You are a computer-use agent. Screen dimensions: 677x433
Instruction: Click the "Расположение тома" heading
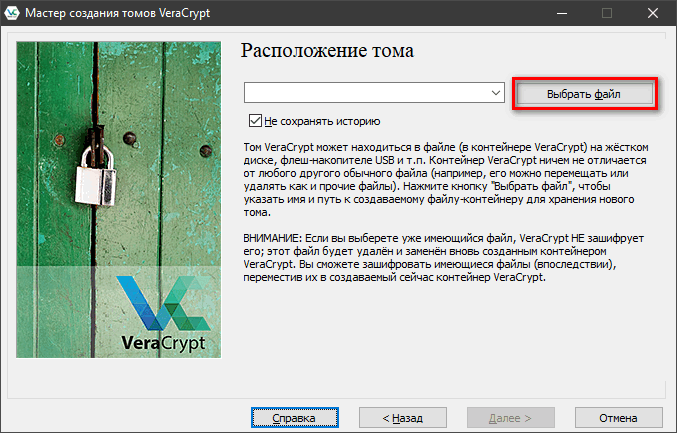pyautogui.click(x=328, y=51)
